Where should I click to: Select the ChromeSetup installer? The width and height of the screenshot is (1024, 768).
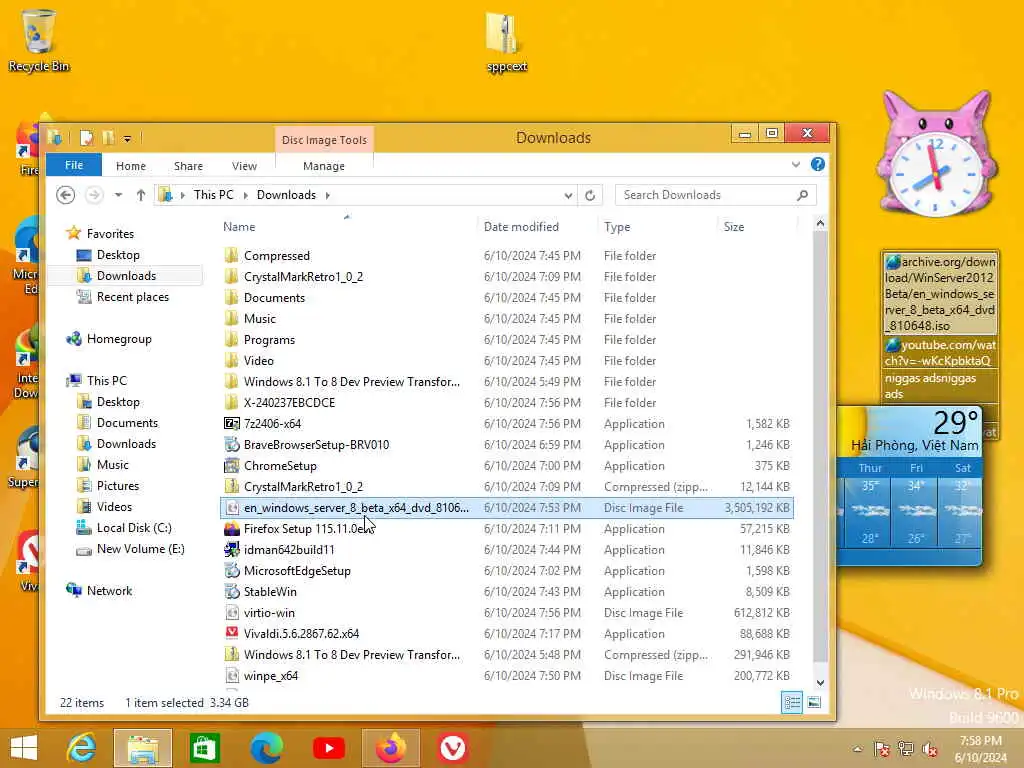[x=507, y=466]
